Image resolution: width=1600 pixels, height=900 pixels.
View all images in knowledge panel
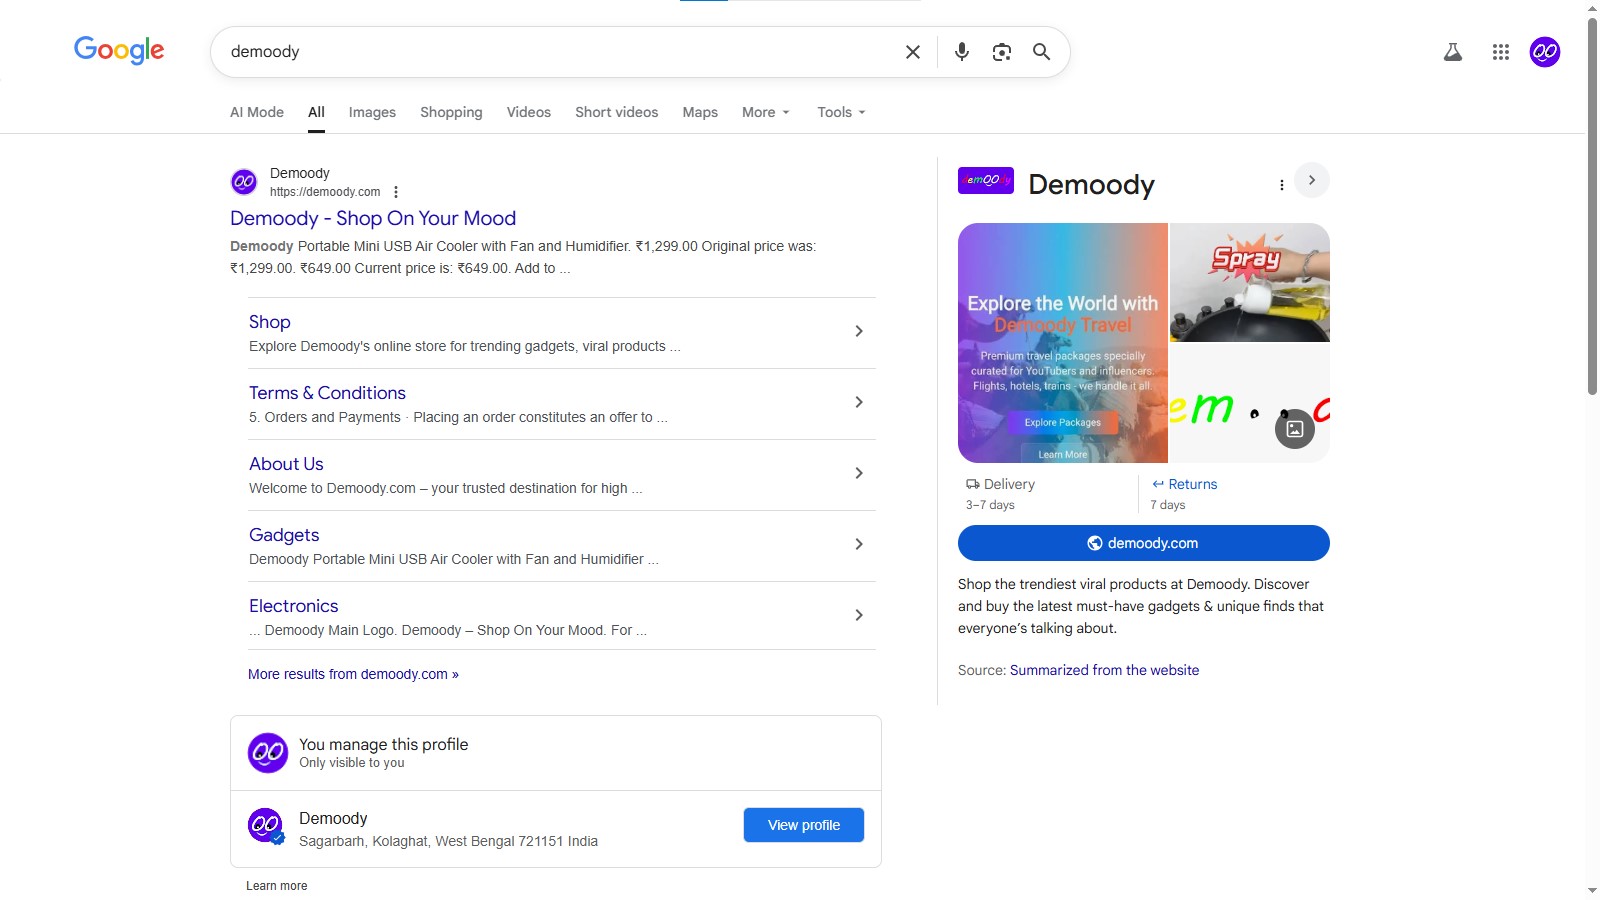pyautogui.click(x=1294, y=429)
